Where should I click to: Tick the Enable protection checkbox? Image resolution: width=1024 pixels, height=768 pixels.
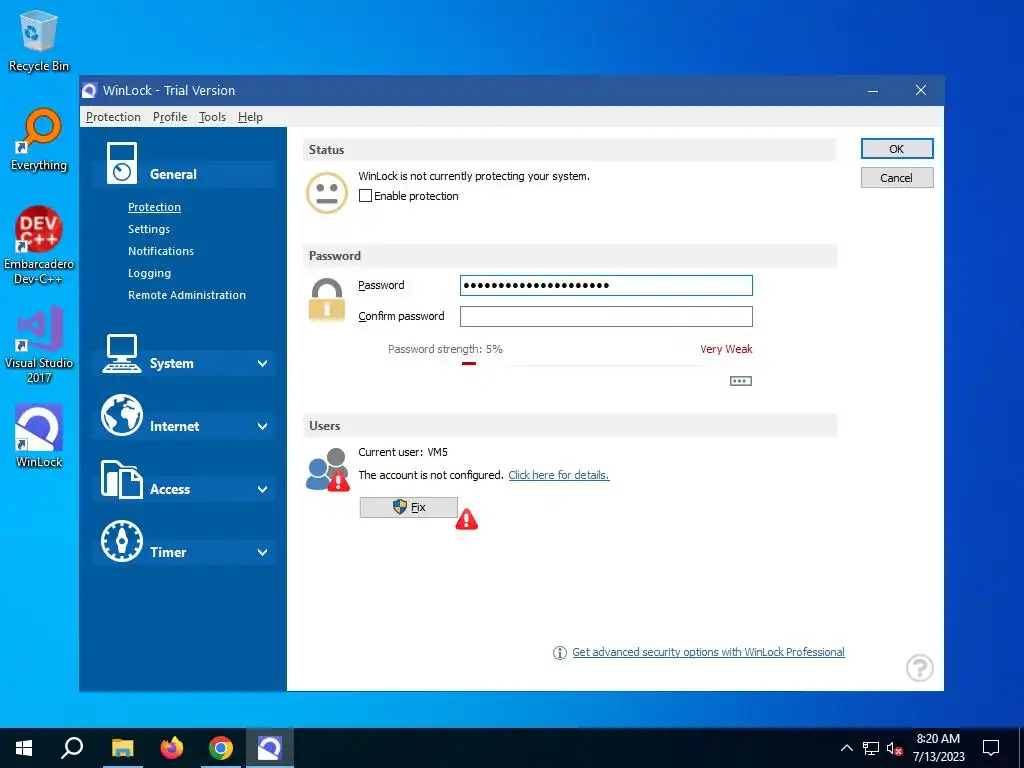pos(365,196)
